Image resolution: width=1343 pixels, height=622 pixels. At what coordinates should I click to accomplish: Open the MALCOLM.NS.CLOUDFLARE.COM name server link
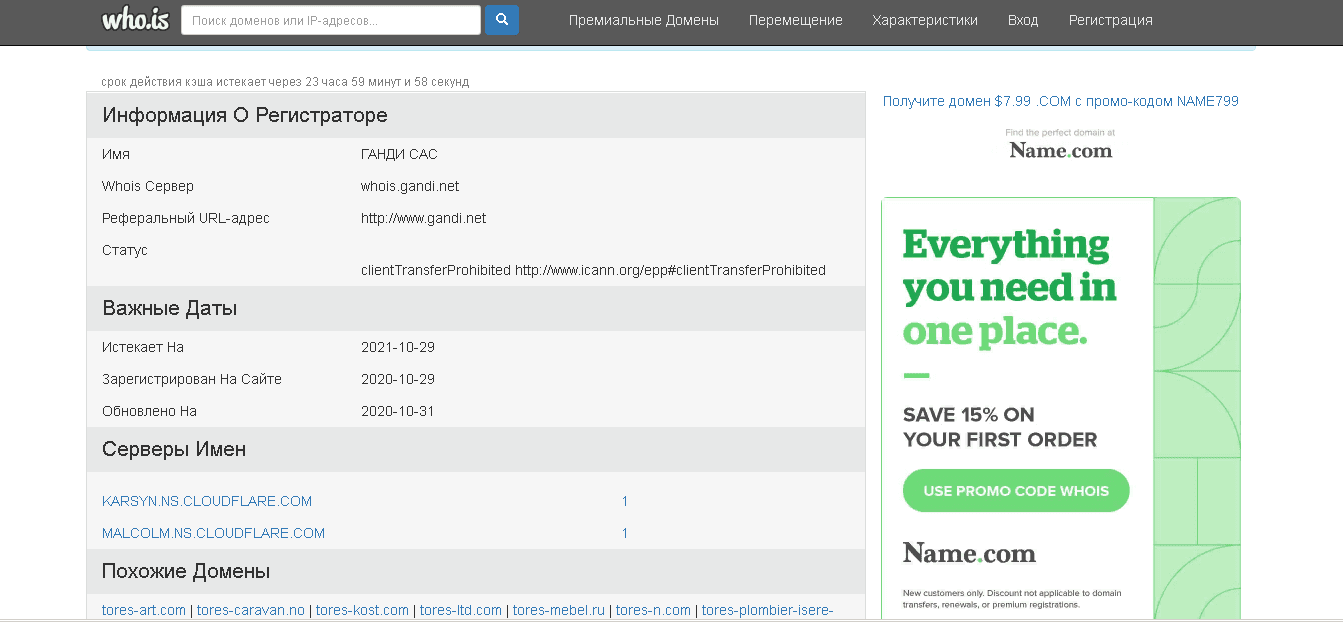213,533
